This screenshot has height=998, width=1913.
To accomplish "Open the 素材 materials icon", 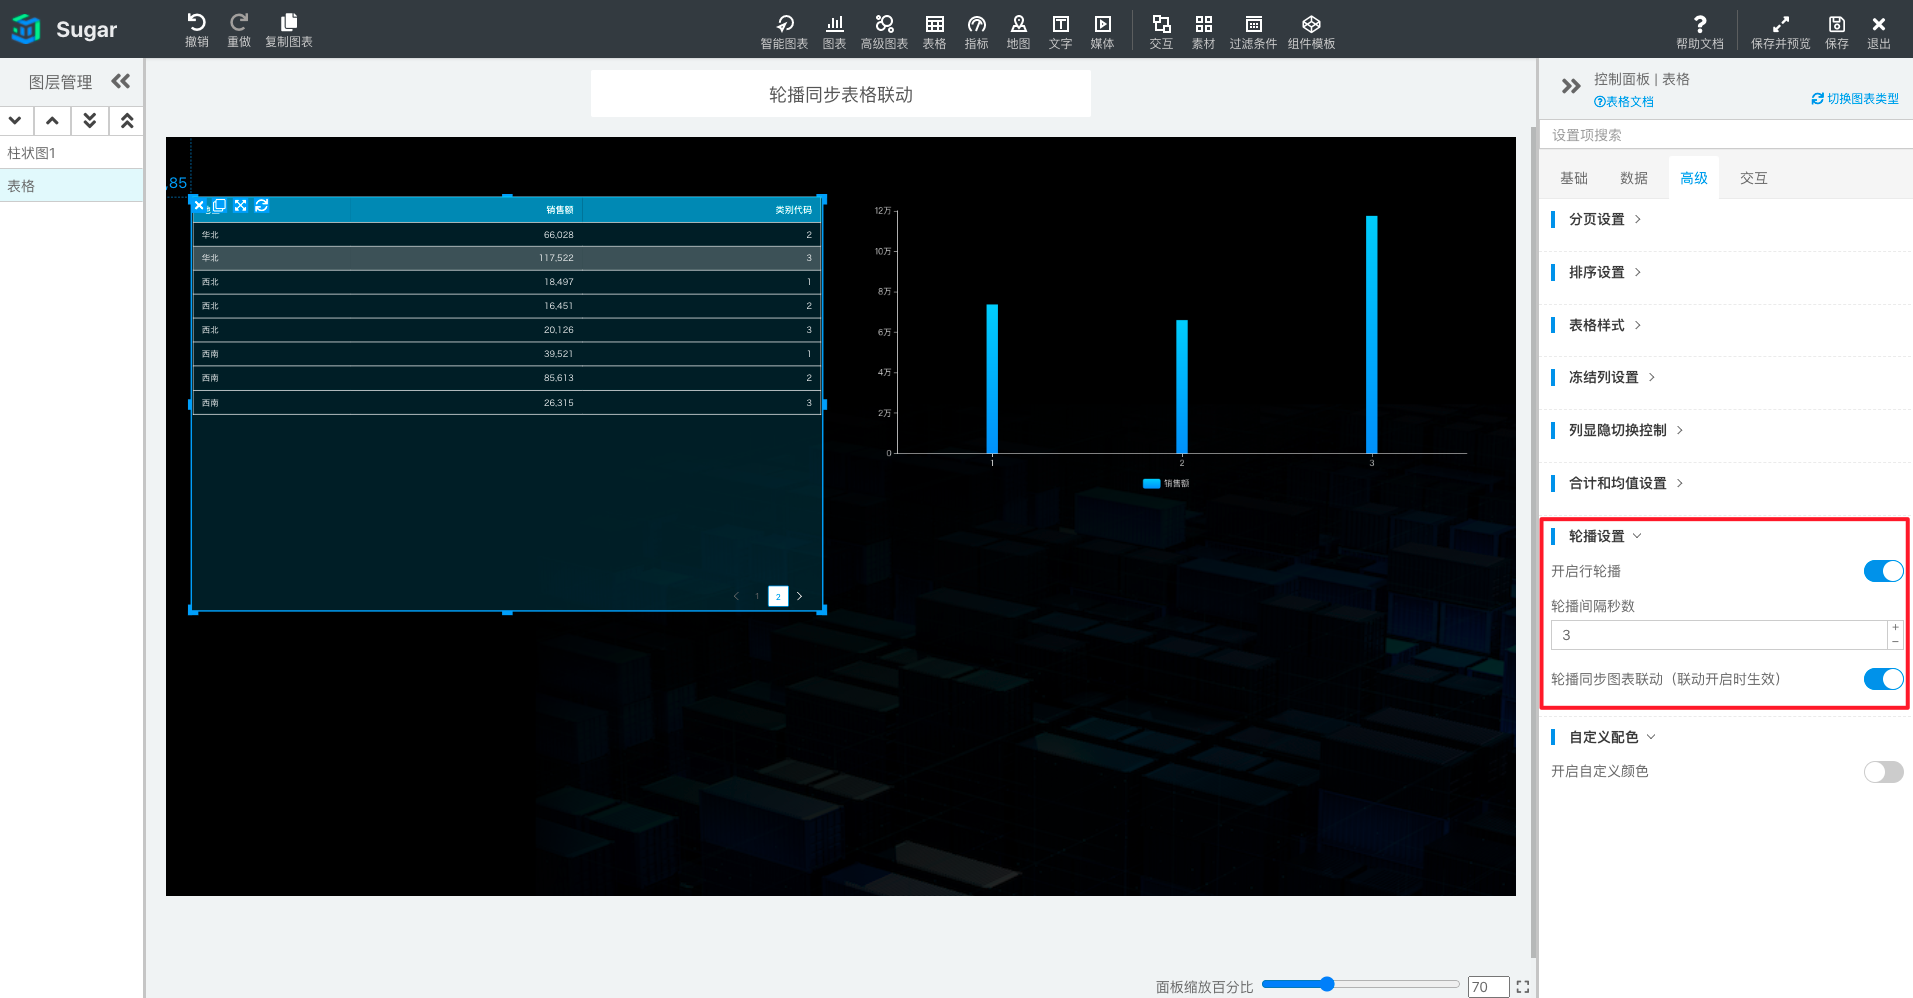I will [1203, 24].
